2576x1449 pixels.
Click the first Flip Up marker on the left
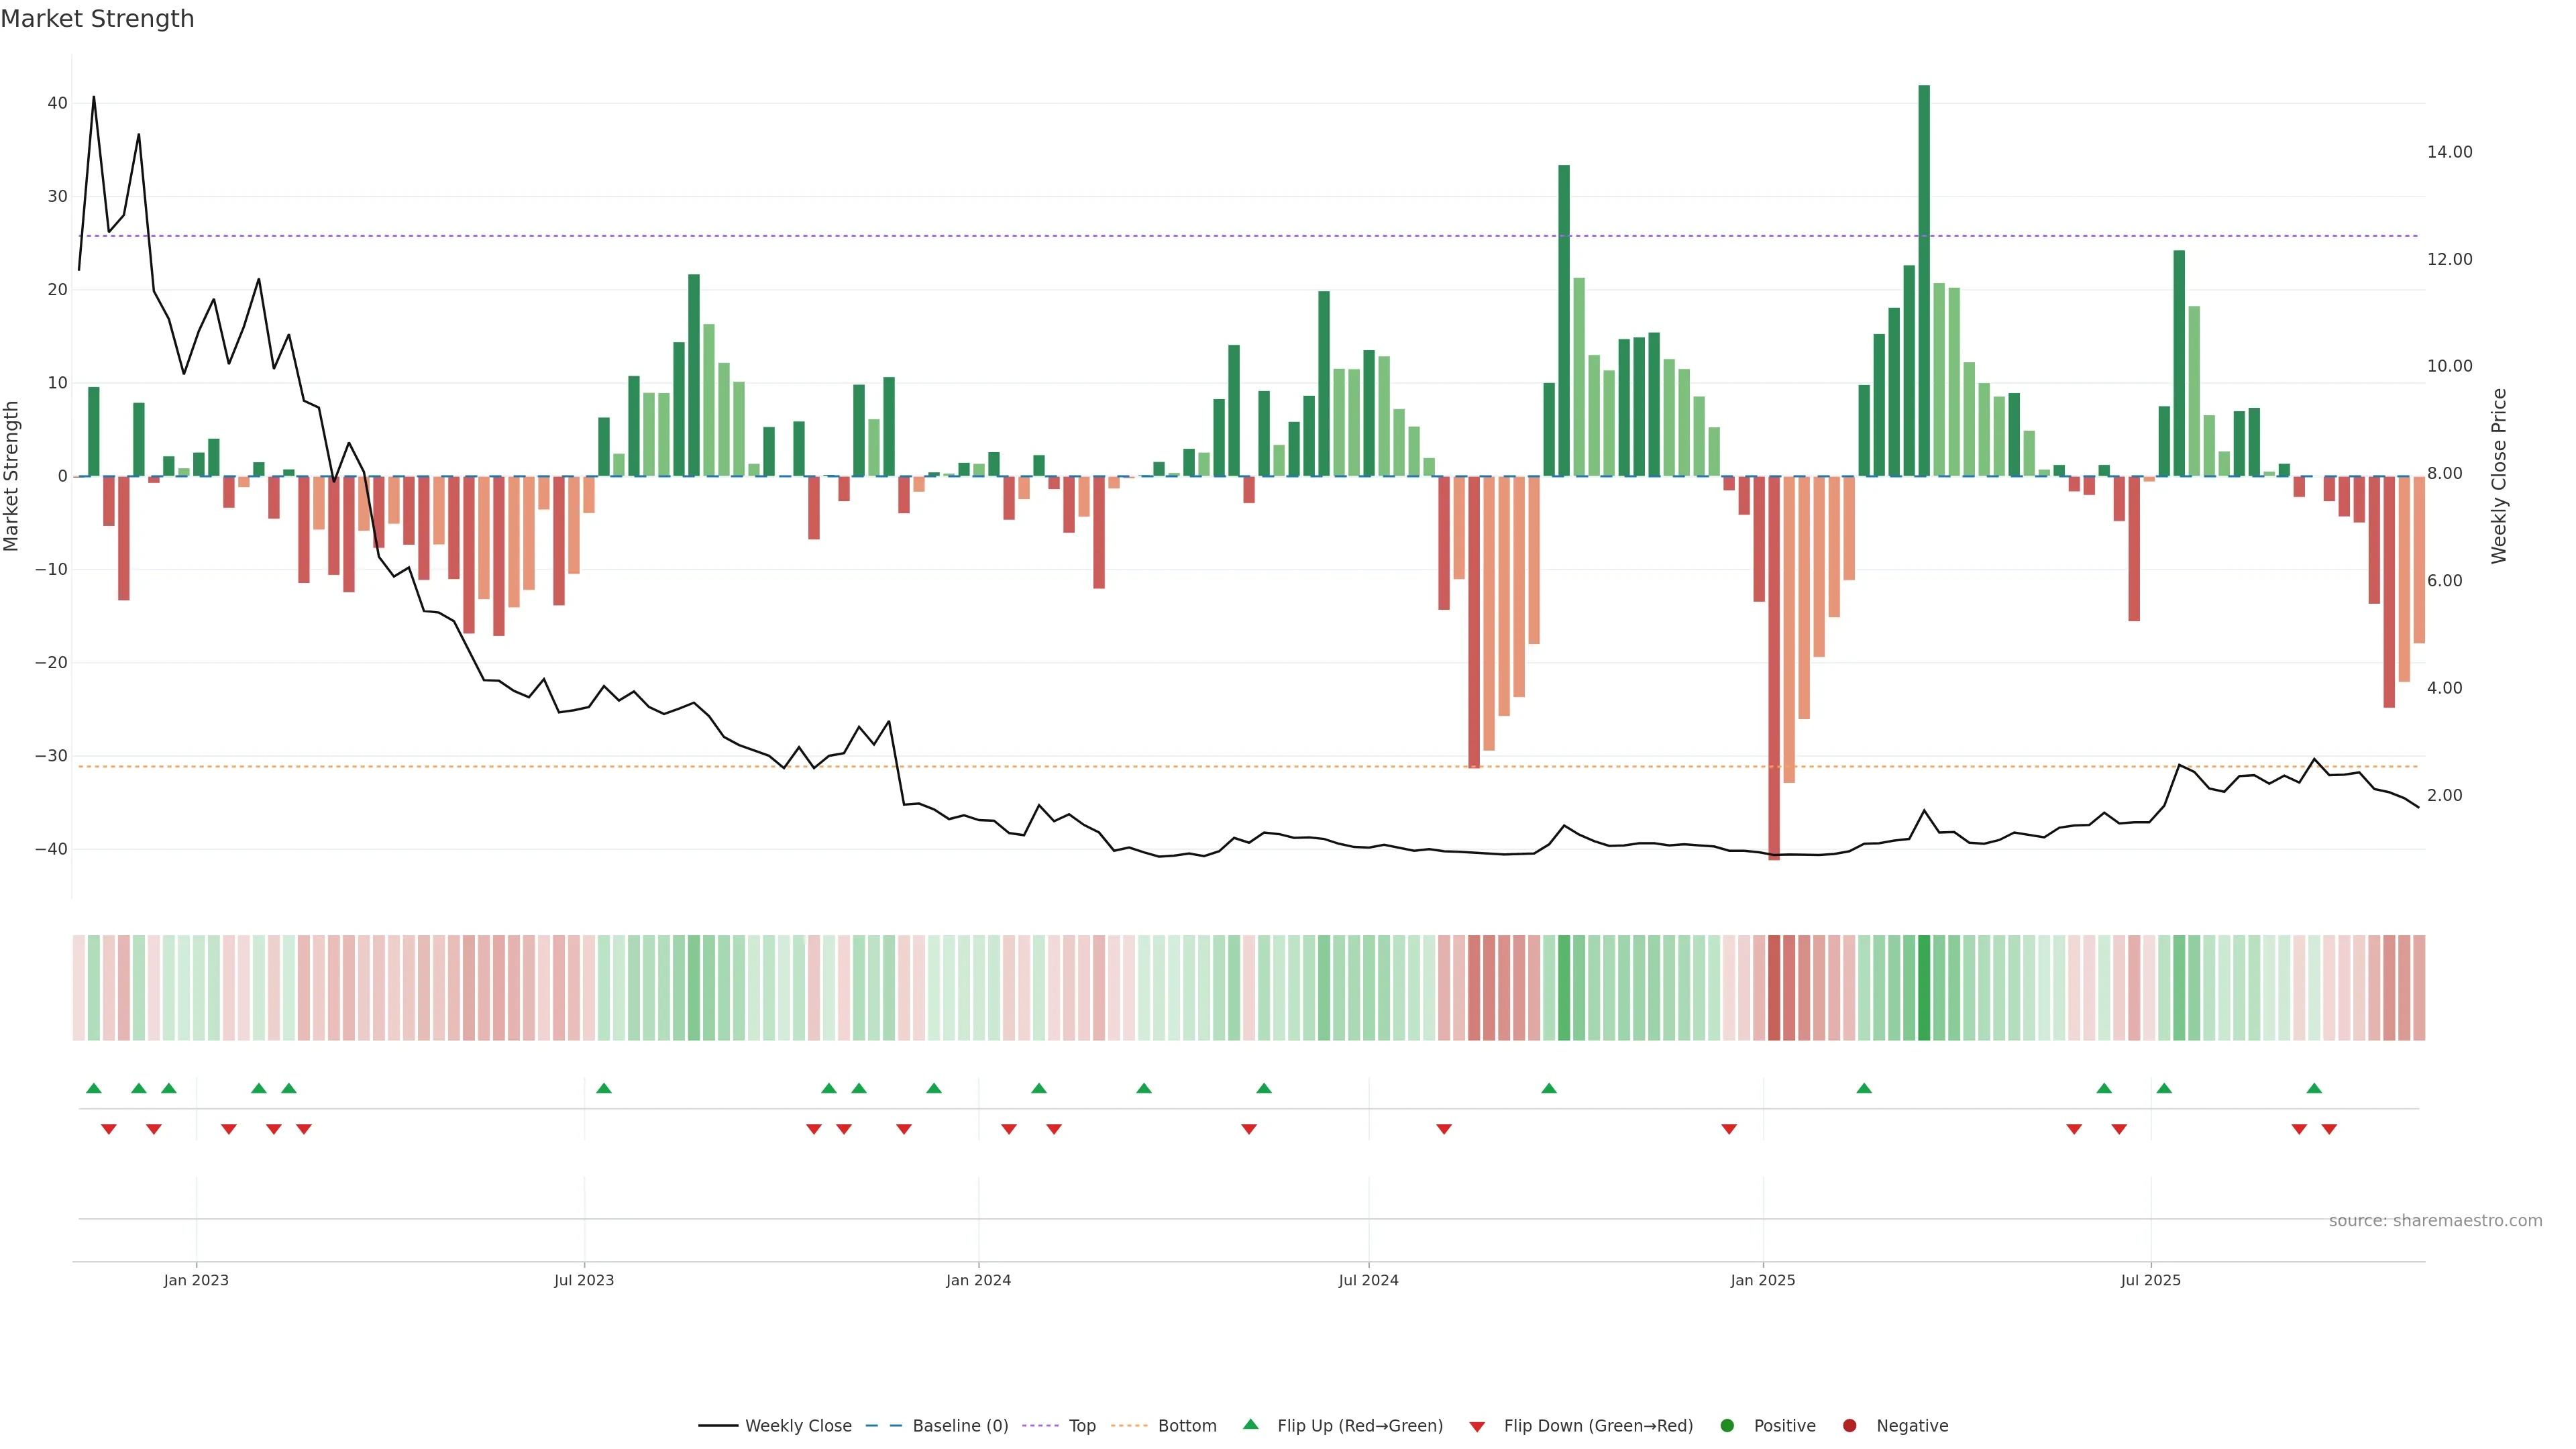(x=94, y=1088)
